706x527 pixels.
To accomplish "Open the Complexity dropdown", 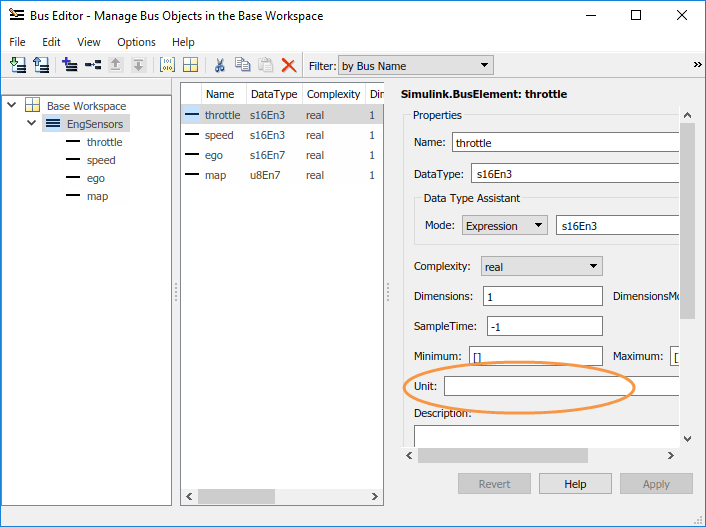I will tap(540, 267).
